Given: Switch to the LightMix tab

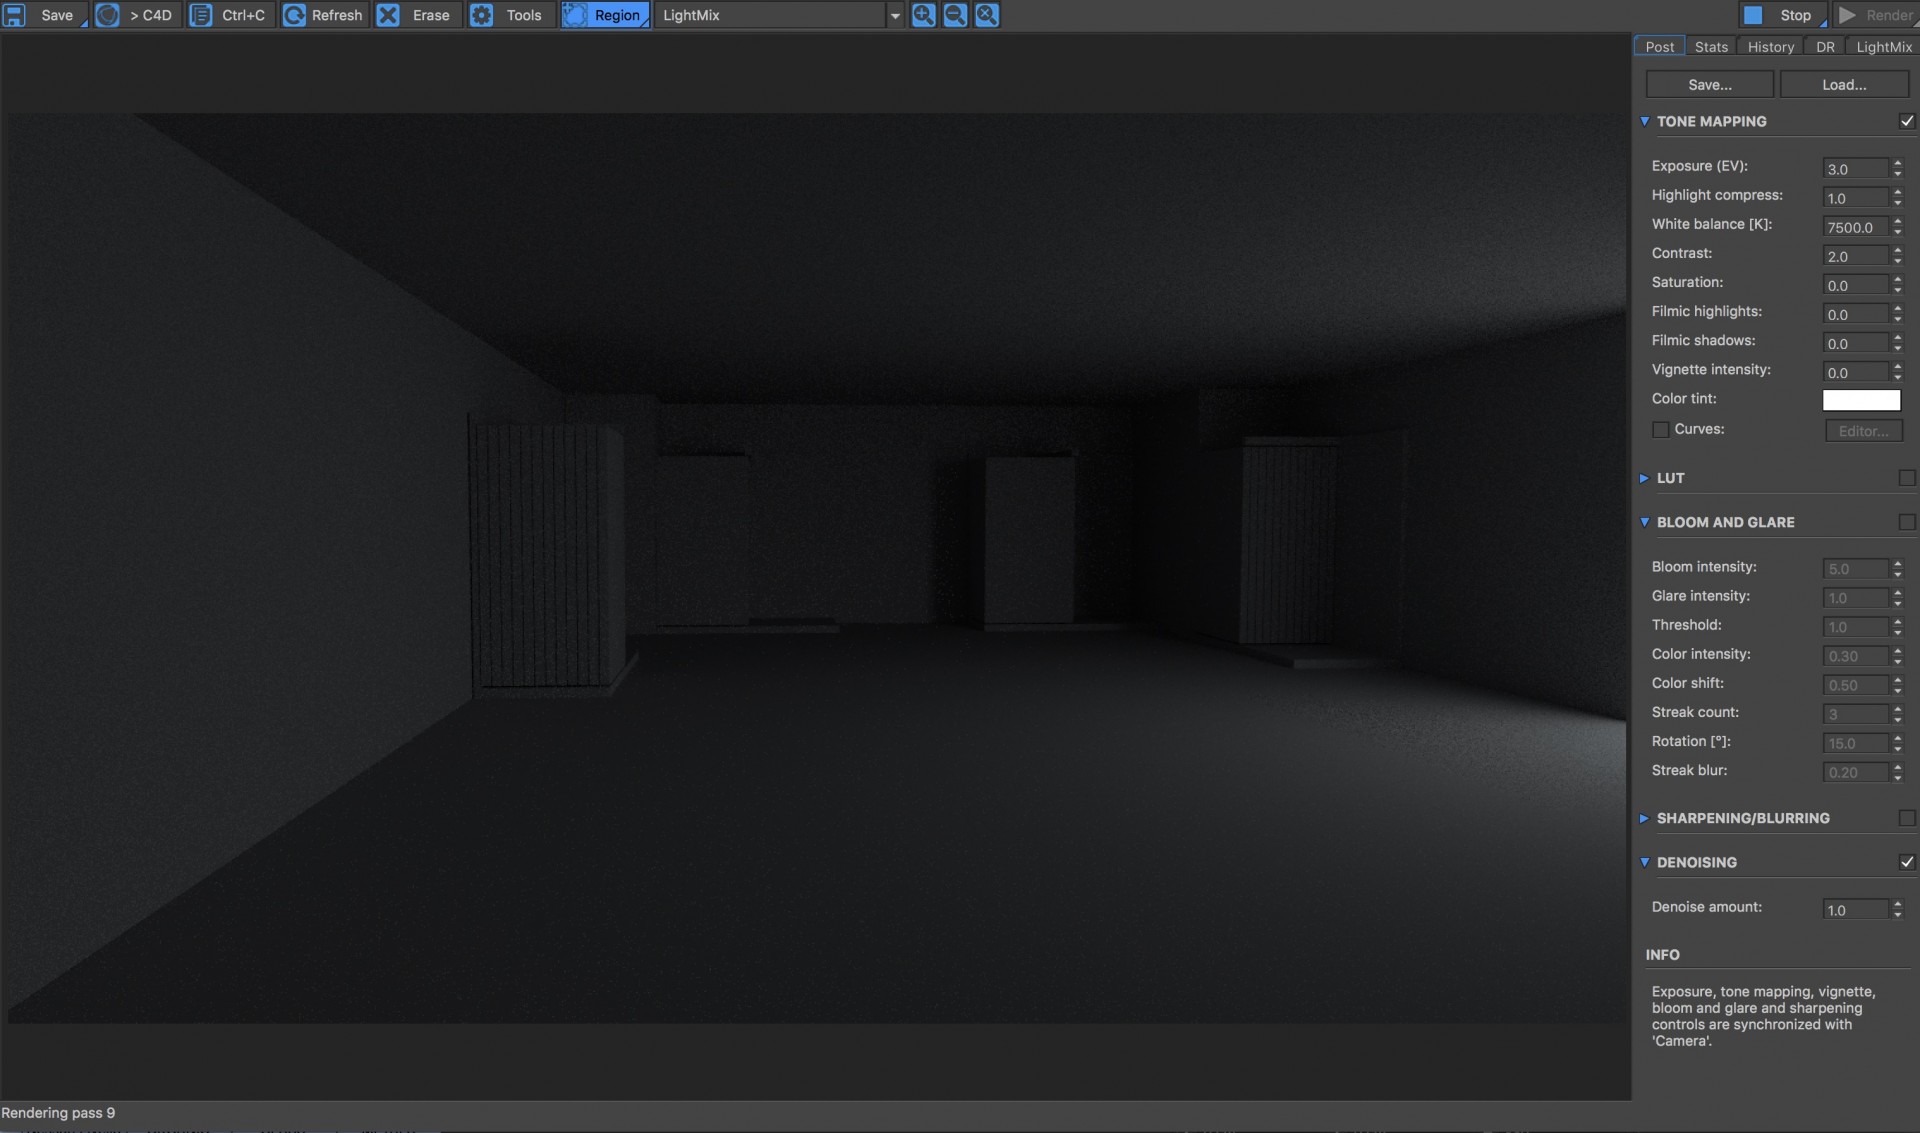Looking at the screenshot, I should [1885, 47].
